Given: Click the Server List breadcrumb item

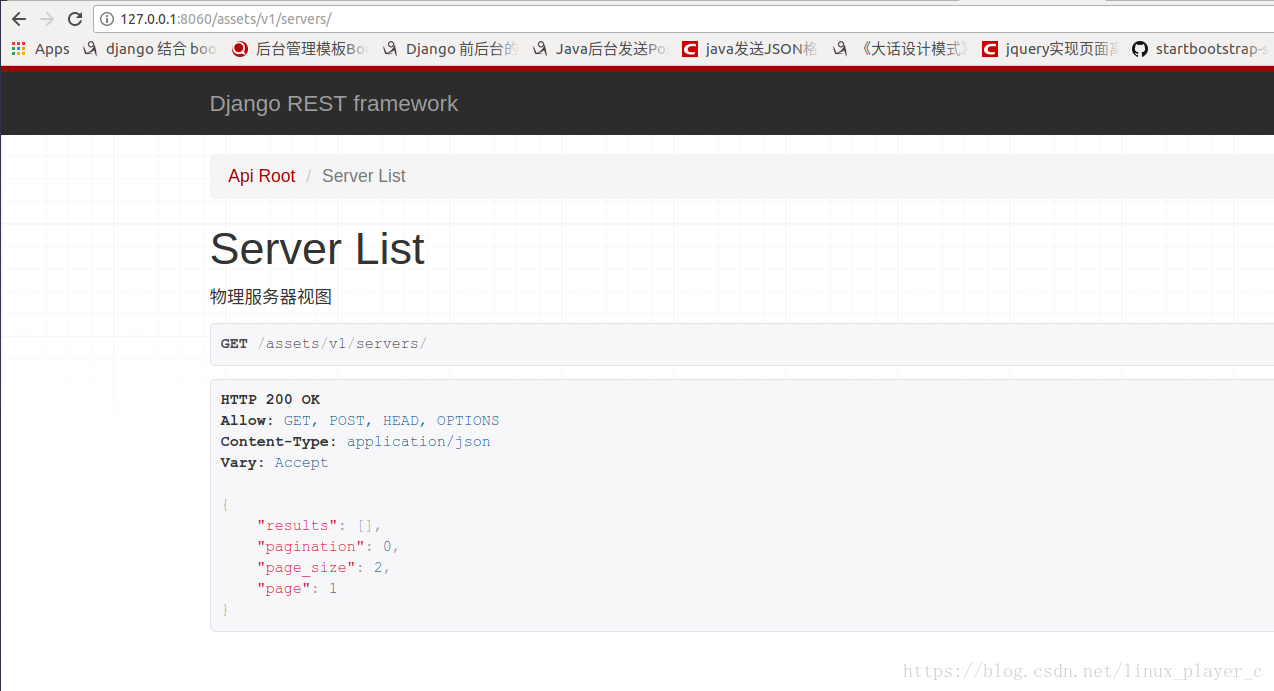Looking at the screenshot, I should tap(364, 176).
